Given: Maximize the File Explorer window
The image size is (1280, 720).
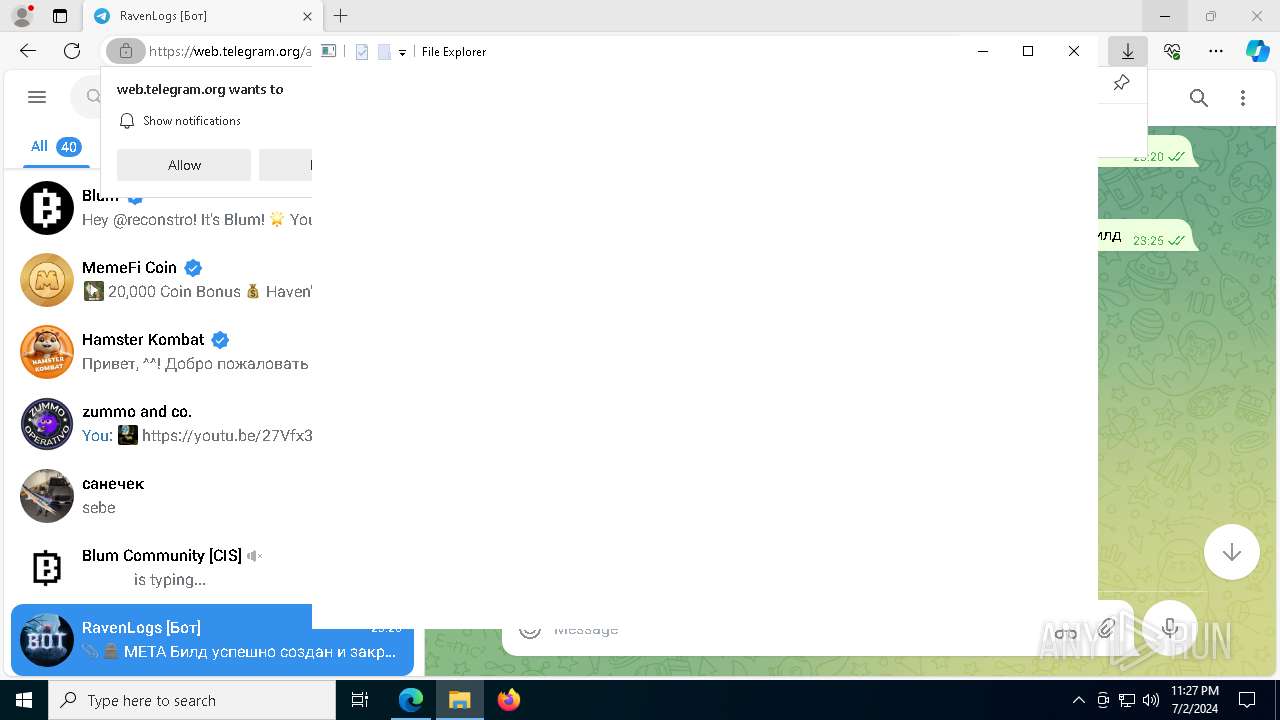Looking at the screenshot, I should point(1028,51).
